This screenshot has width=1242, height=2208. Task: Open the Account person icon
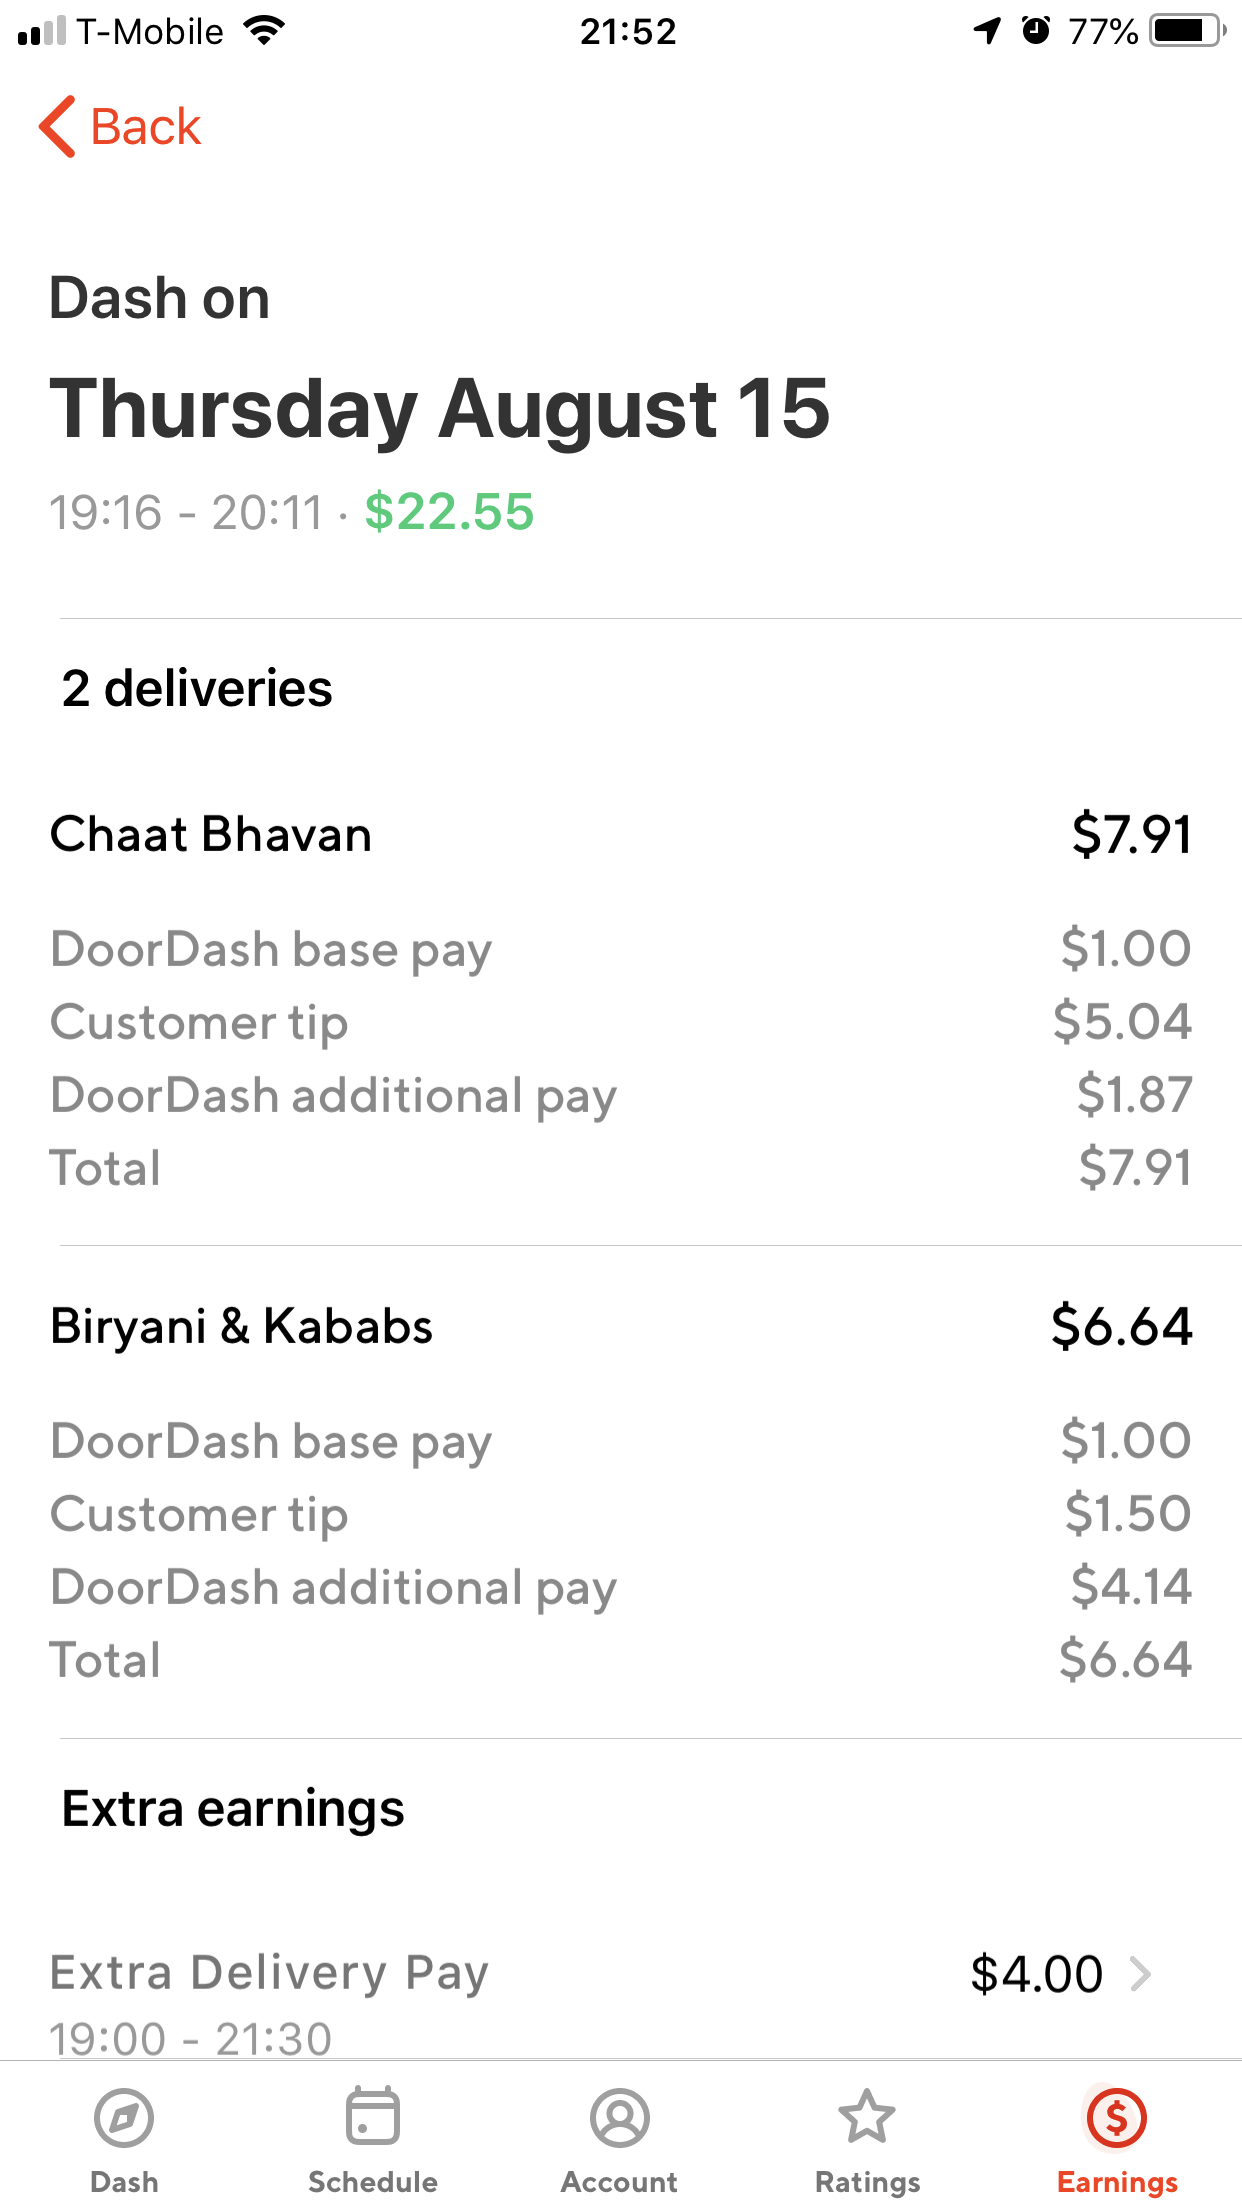click(x=619, y=2117)
